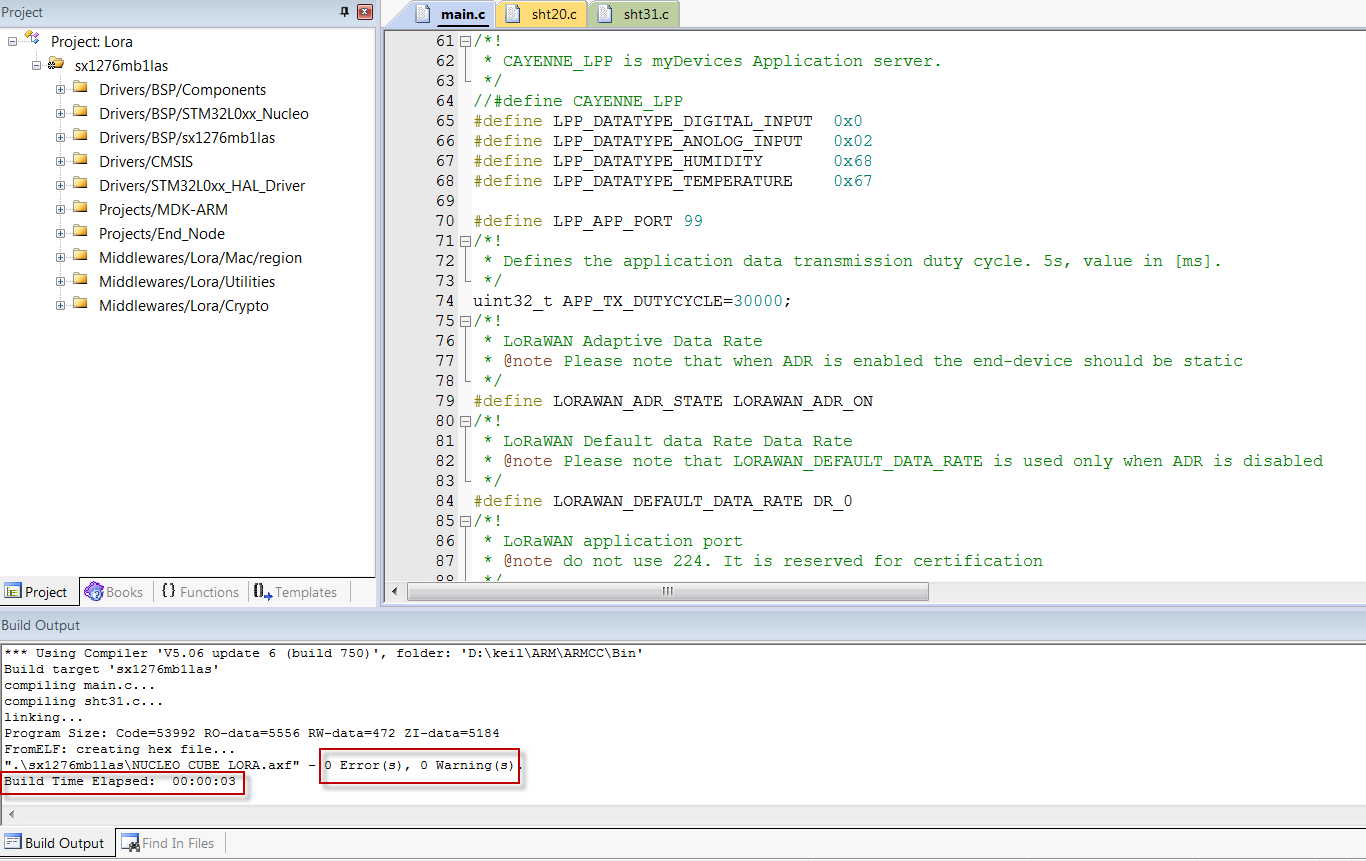Expand Projects/MDK-ARM folder
This screenshot has height=861, width=1366.
61,210
